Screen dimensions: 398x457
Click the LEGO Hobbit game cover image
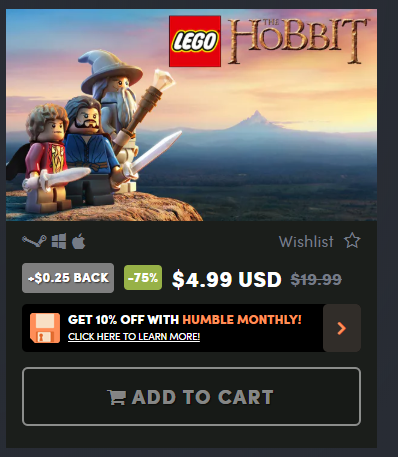point(191,115)
